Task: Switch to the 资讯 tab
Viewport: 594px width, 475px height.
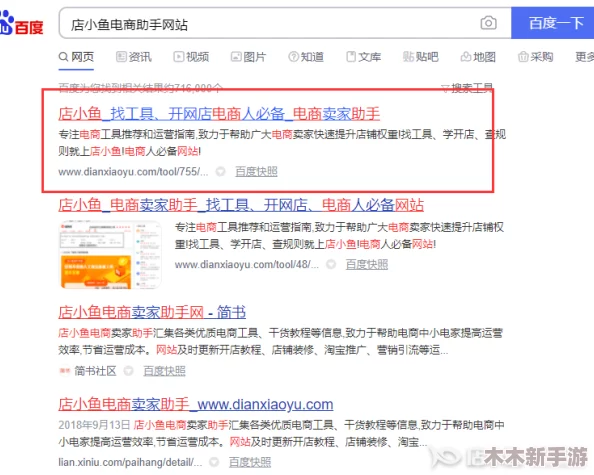Action: pyautogui.click(x=134, y=57)
